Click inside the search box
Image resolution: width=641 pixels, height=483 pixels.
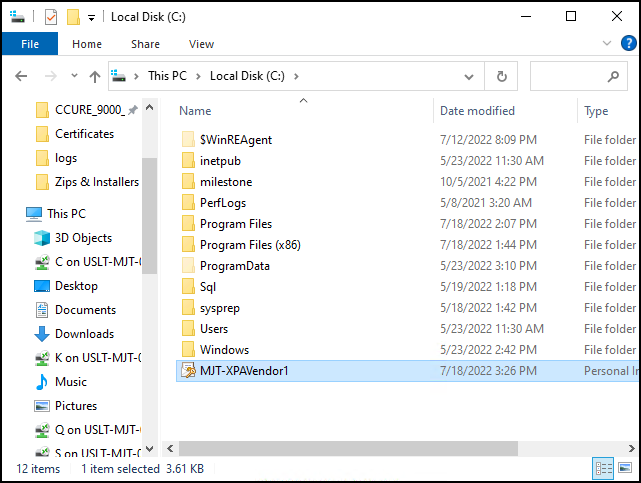(565, 76)
